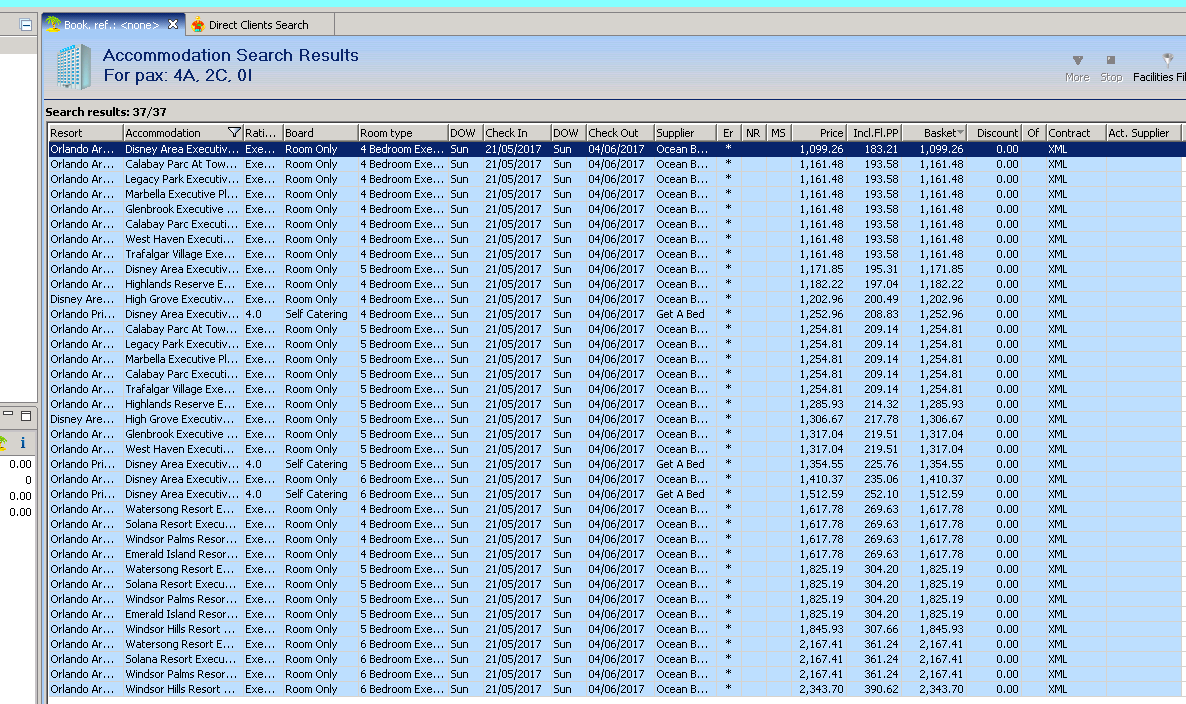Click the Check In column header

(506, 133)
